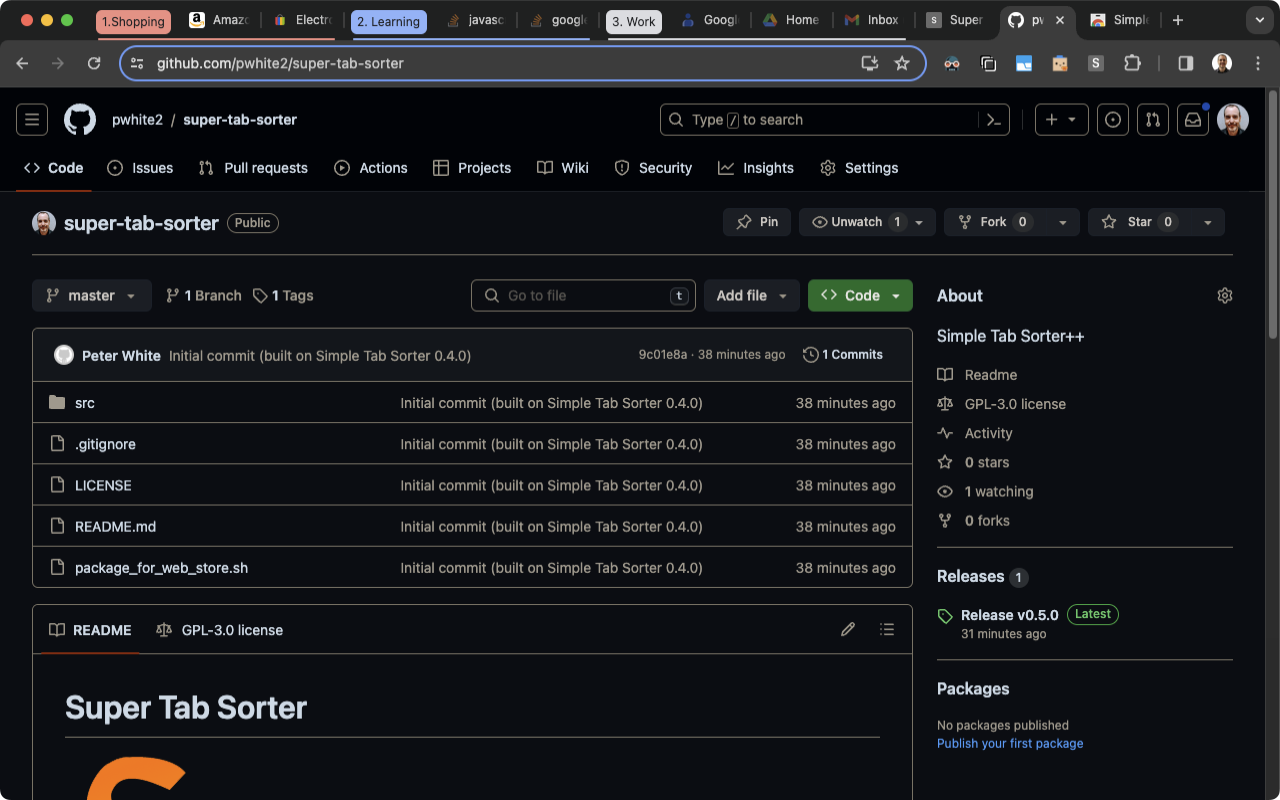Click the GitHub home logo
The width and height of the screenshot is (1280, 800).
click(80, 119)
